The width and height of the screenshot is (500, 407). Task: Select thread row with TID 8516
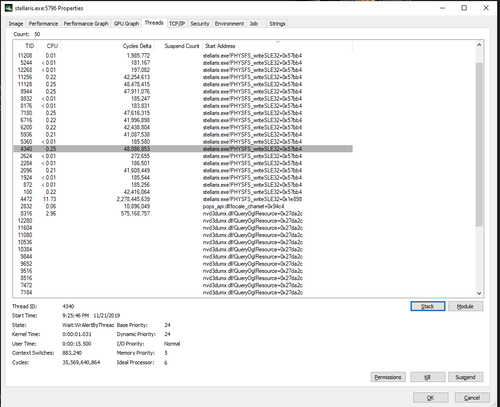183,278
